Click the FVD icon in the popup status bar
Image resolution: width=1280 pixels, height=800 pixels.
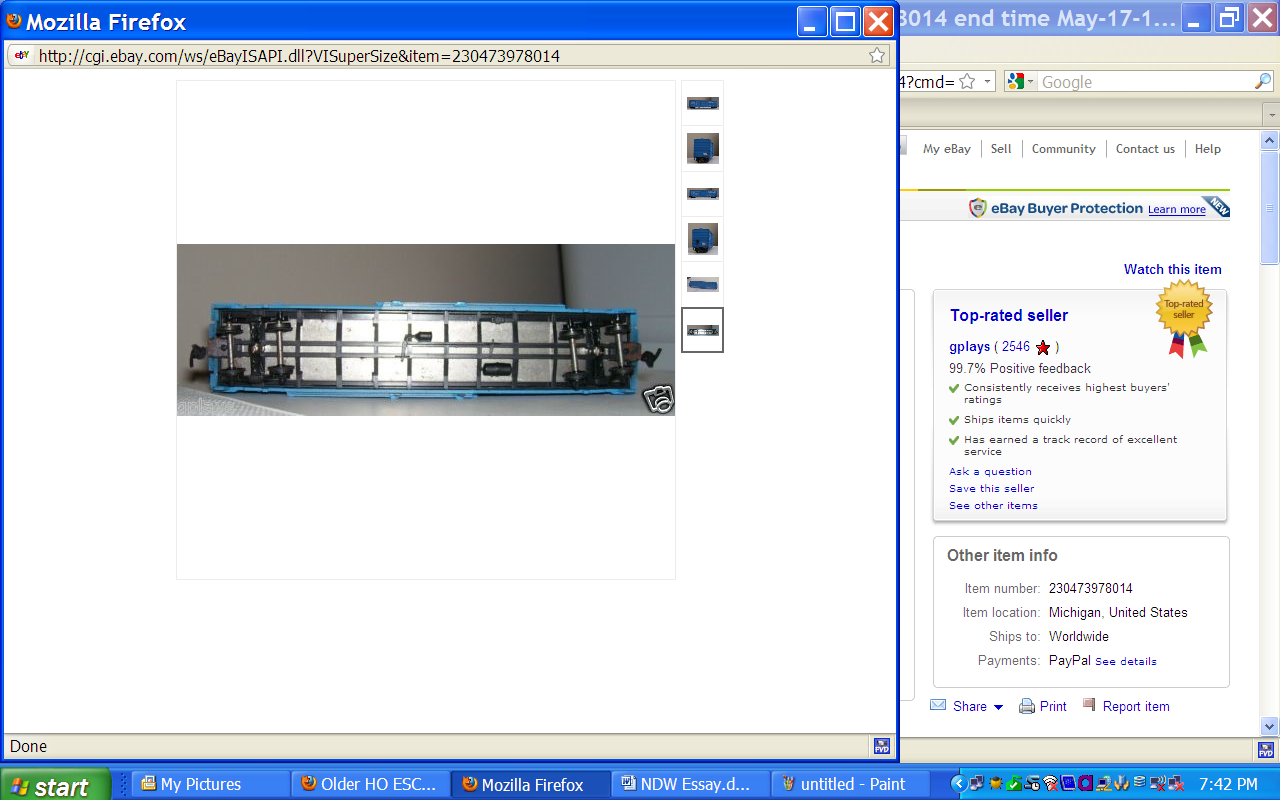[x=881, y=746]
